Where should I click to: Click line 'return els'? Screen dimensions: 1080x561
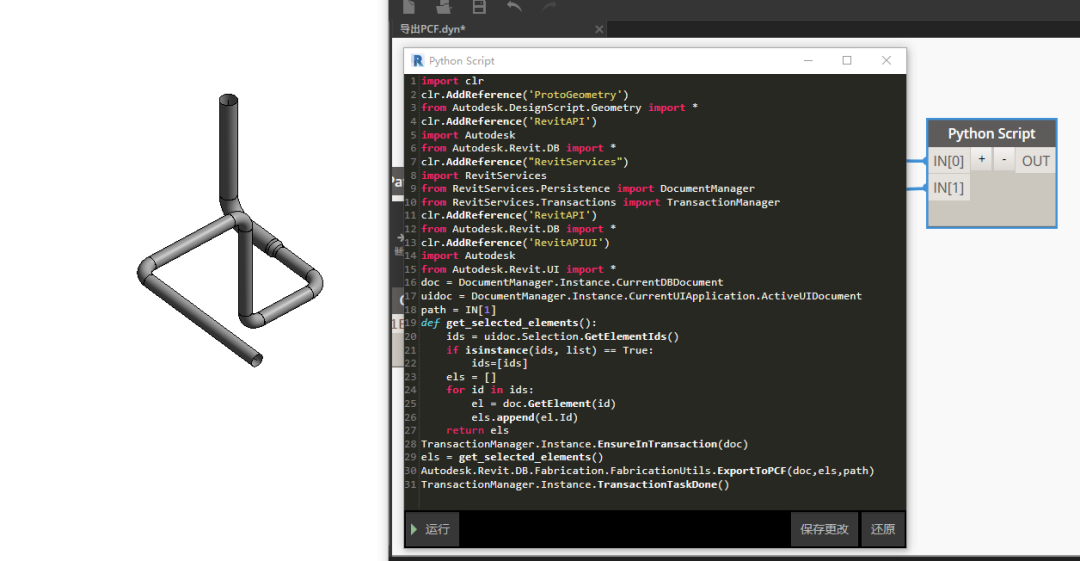tap(477, 431)
